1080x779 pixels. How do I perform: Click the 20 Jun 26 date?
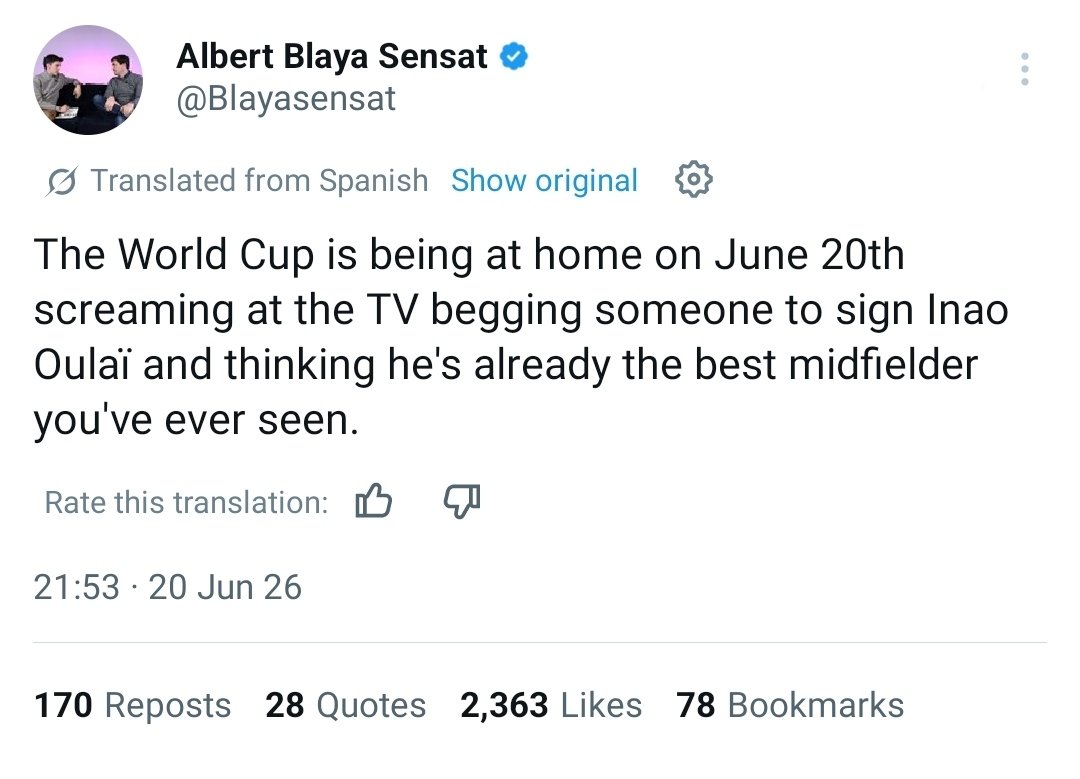point(225,587)
